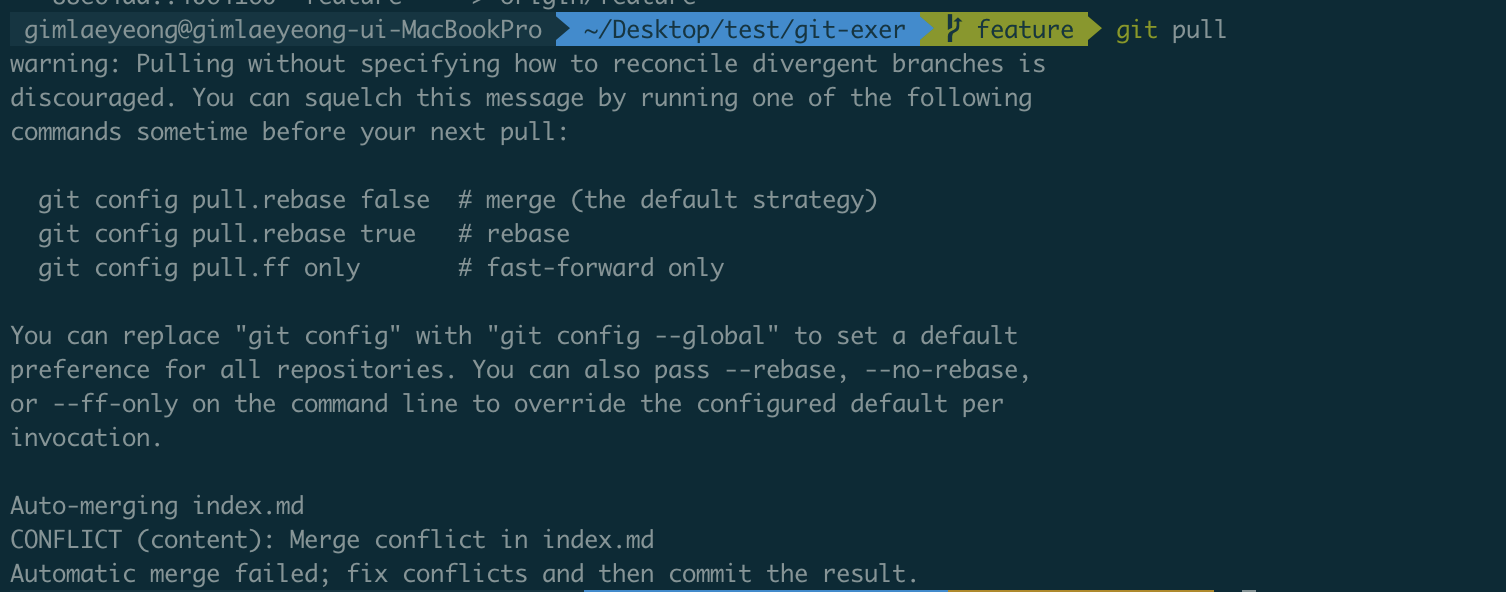Click the "git config pull.ff only" command
The image size is (1506, 592).
click(x=199, y=268)
